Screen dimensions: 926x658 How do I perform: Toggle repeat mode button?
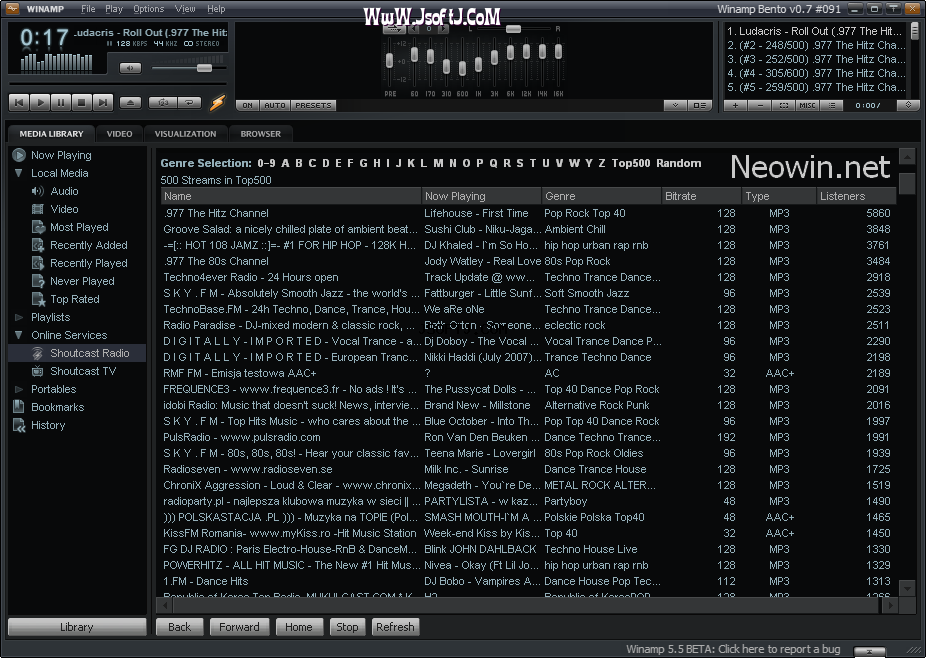click(x=189, y=103)
